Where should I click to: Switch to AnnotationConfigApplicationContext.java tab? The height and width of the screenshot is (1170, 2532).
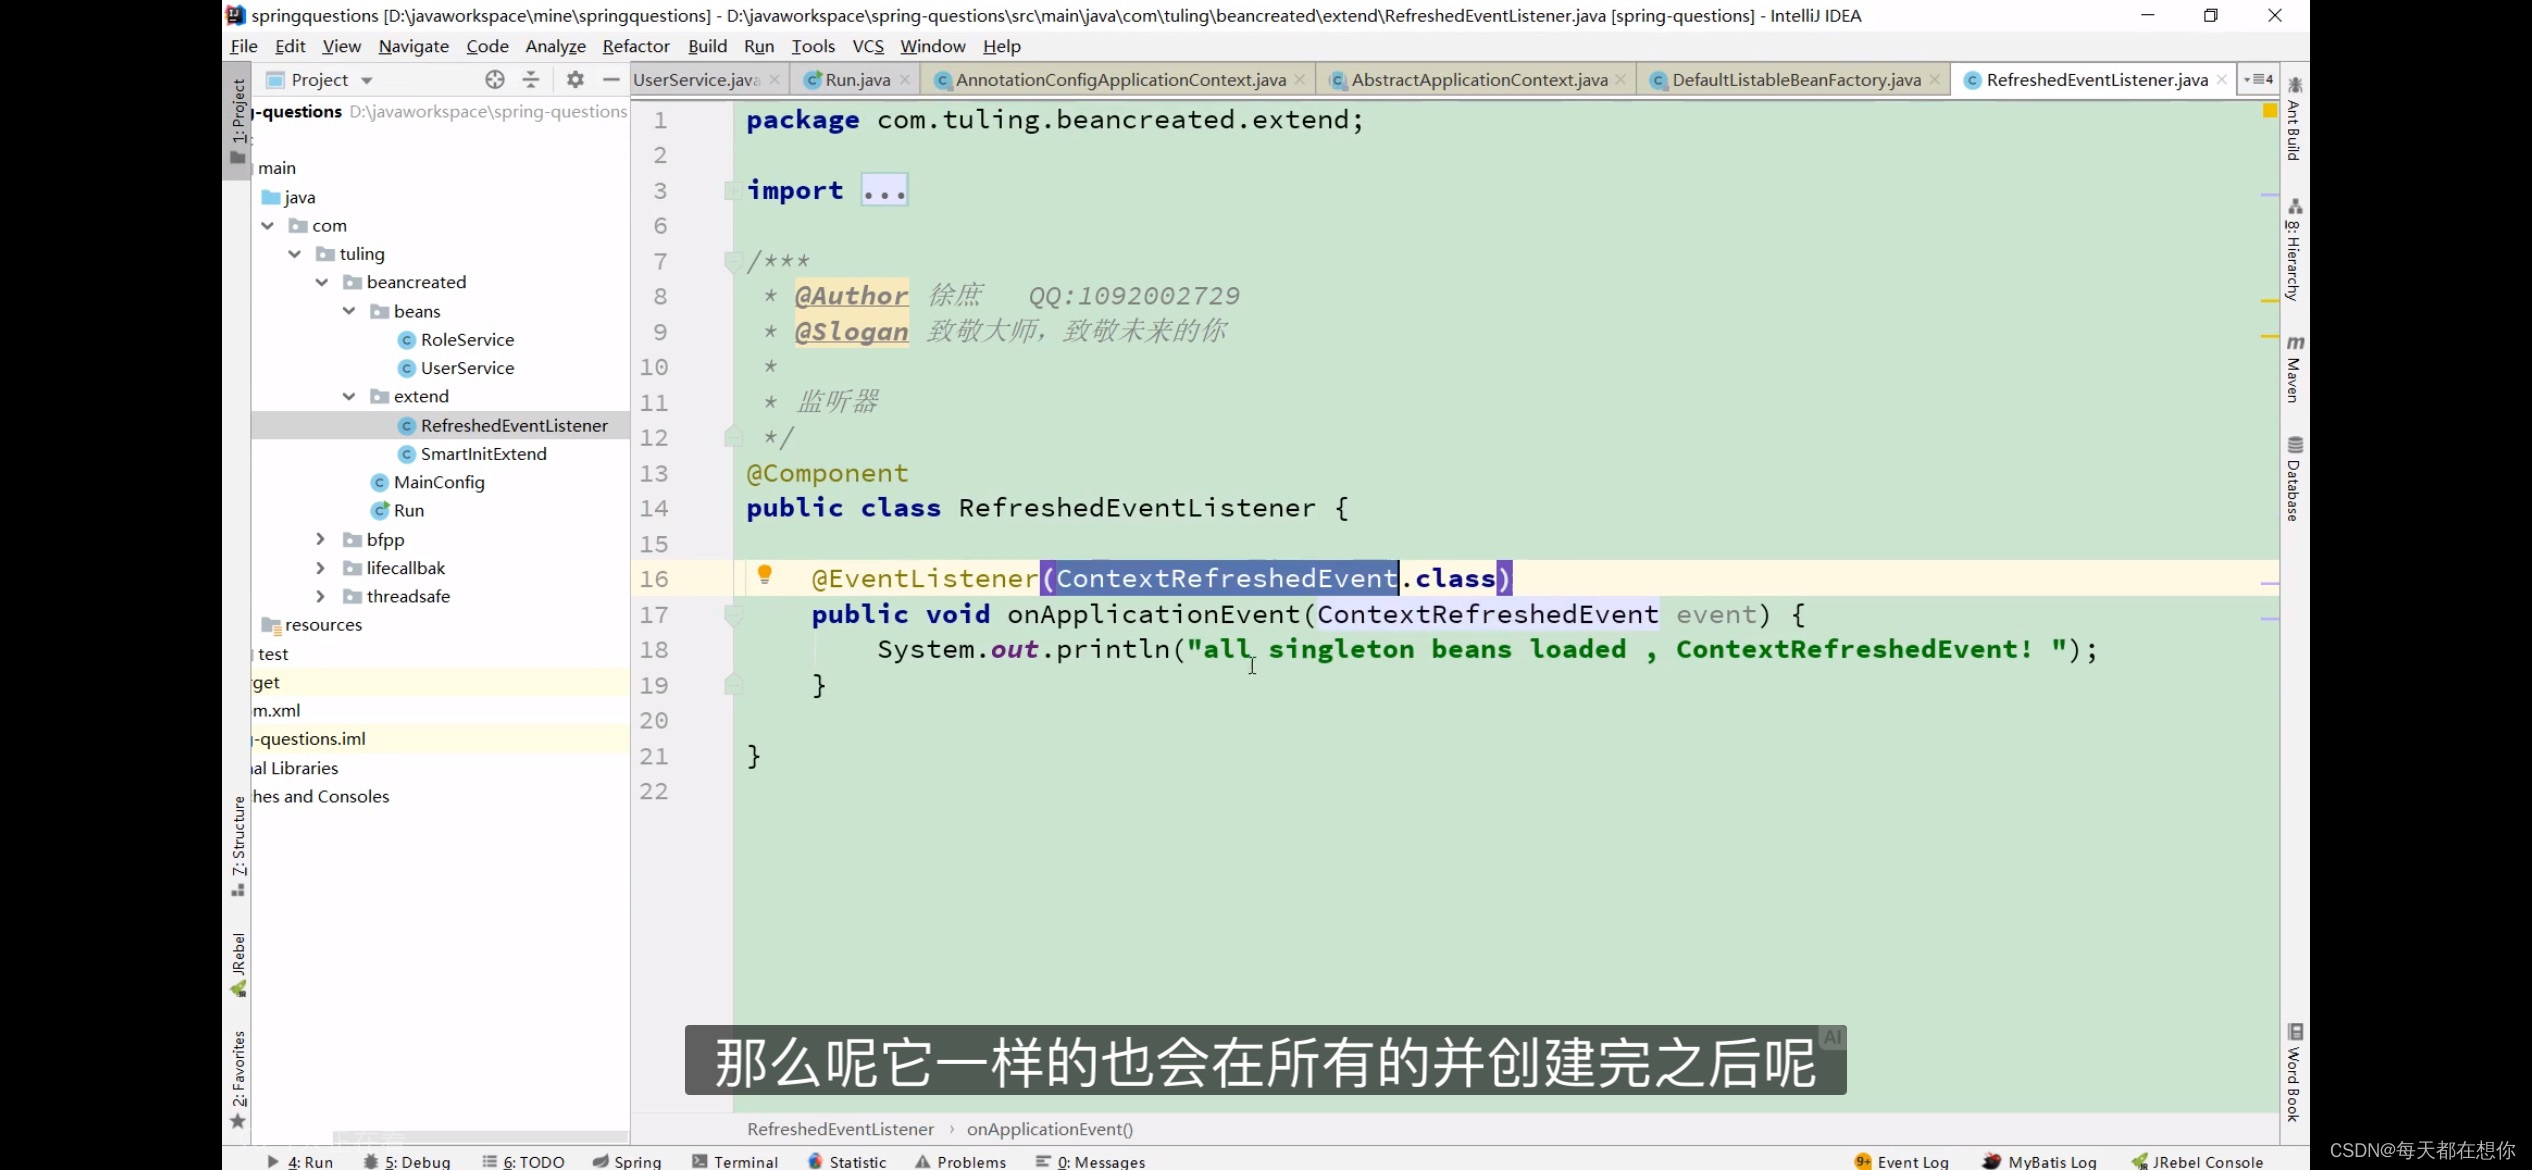[x=1120, y=80]
